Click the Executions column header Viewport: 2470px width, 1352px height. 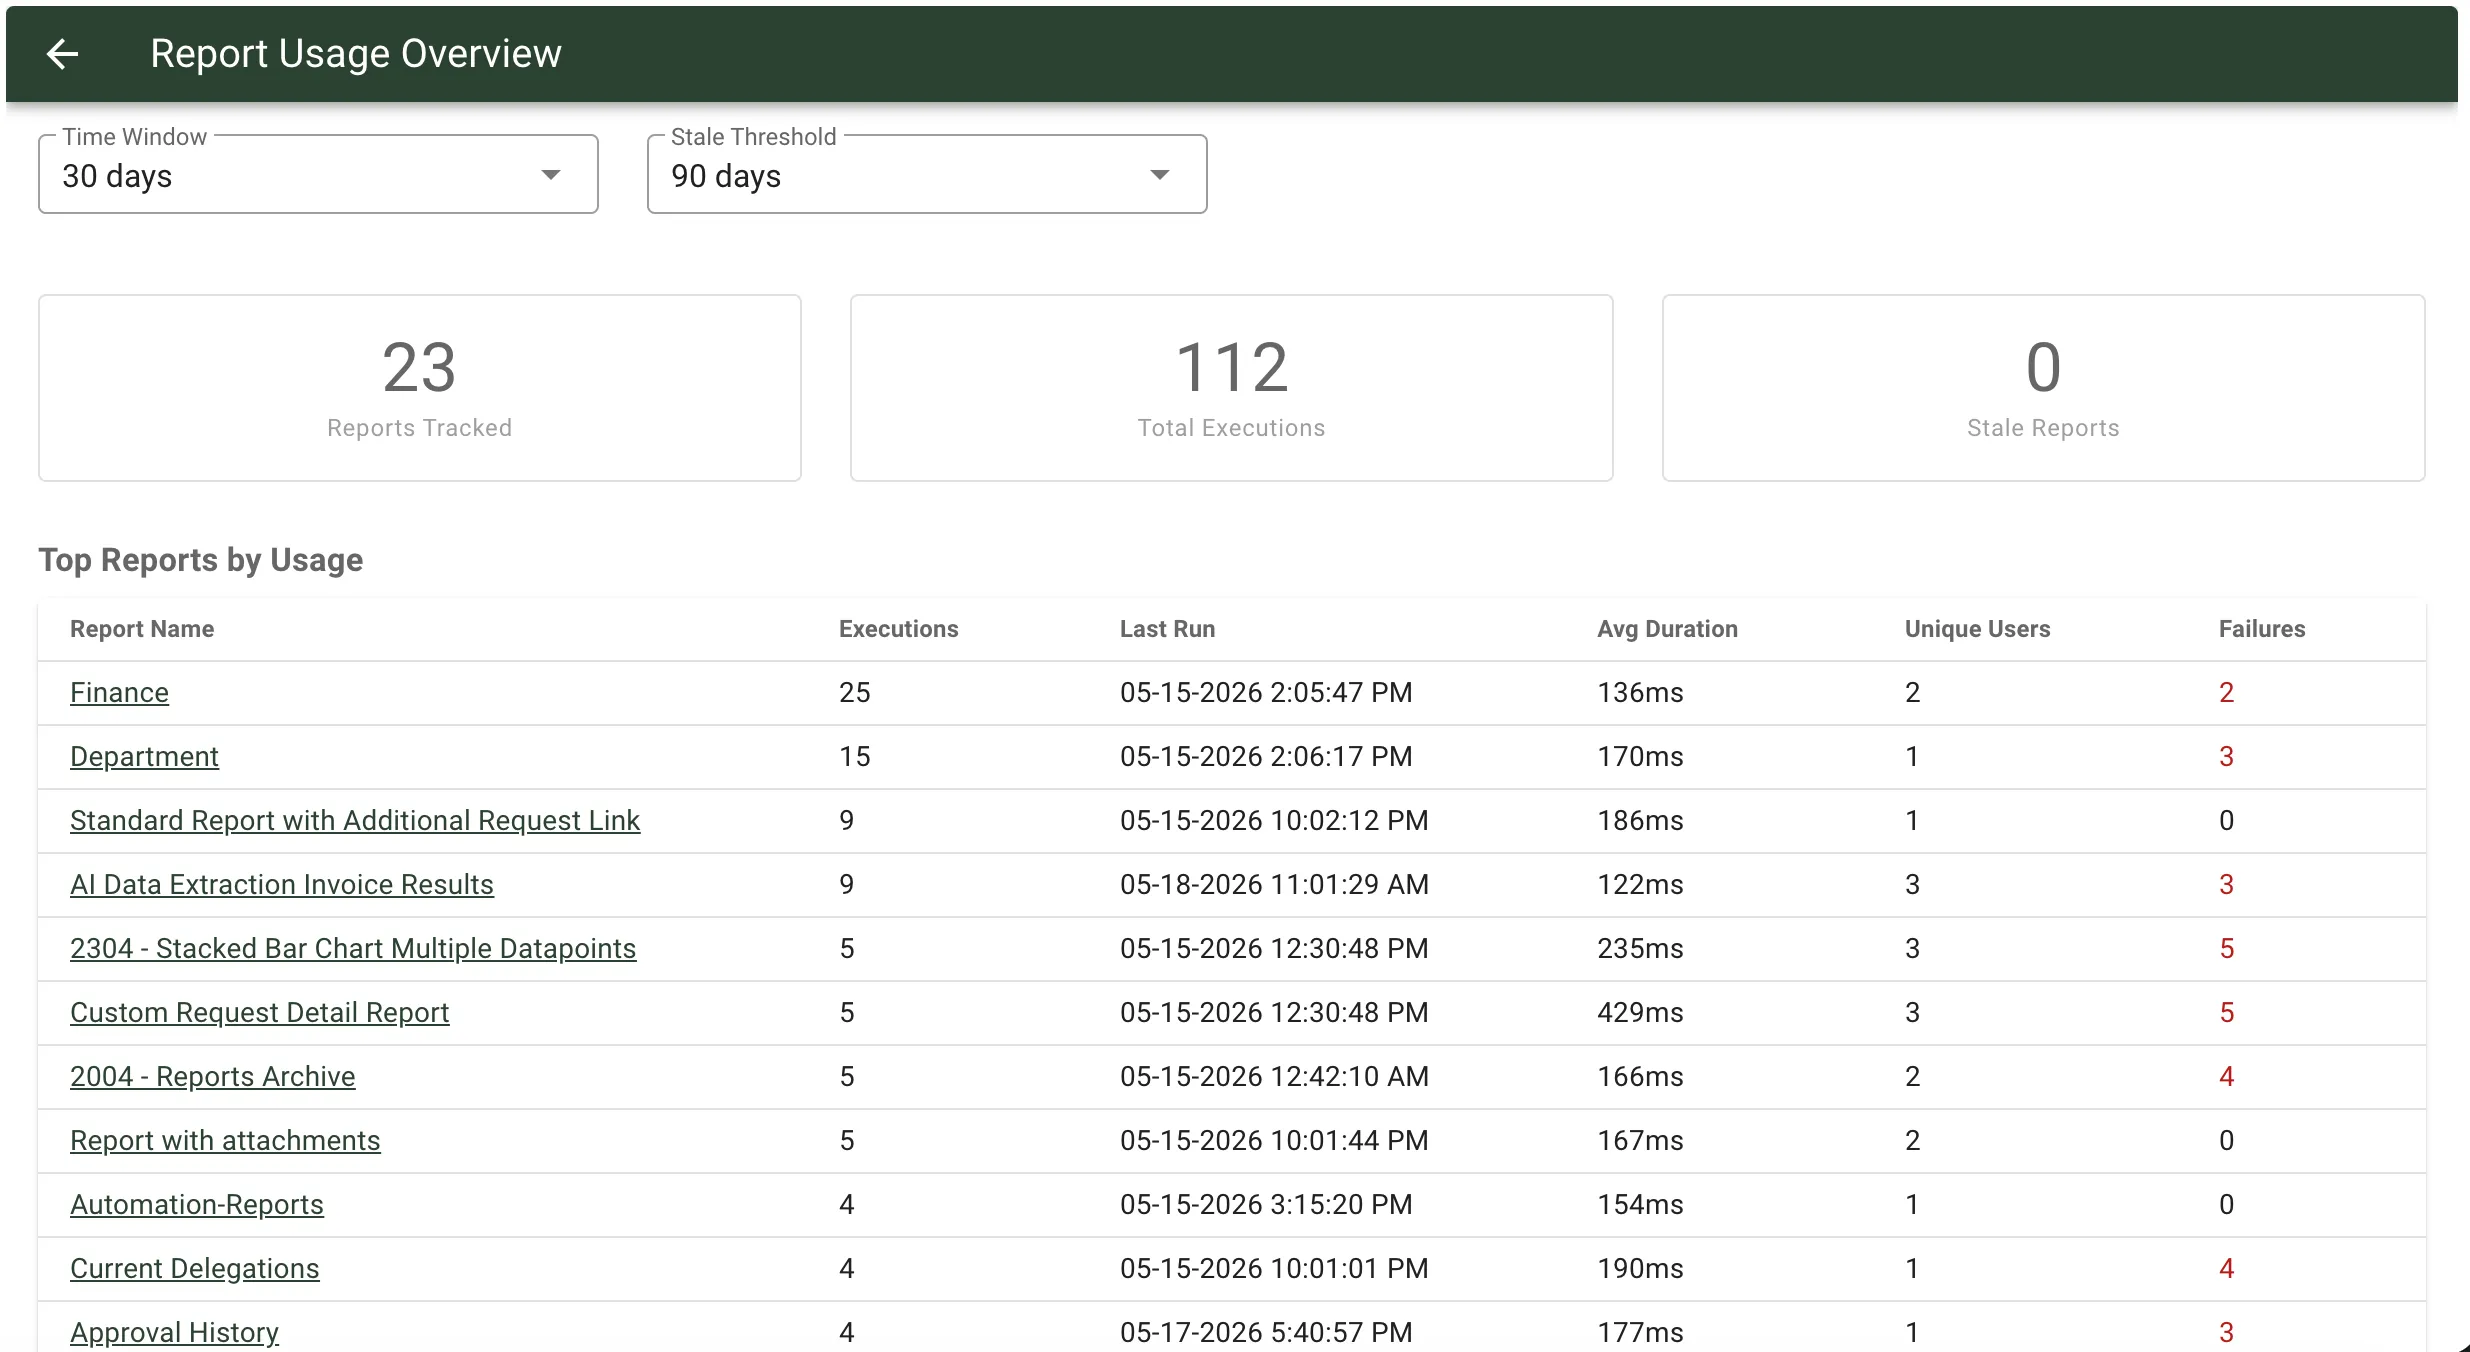pos(898,629)
